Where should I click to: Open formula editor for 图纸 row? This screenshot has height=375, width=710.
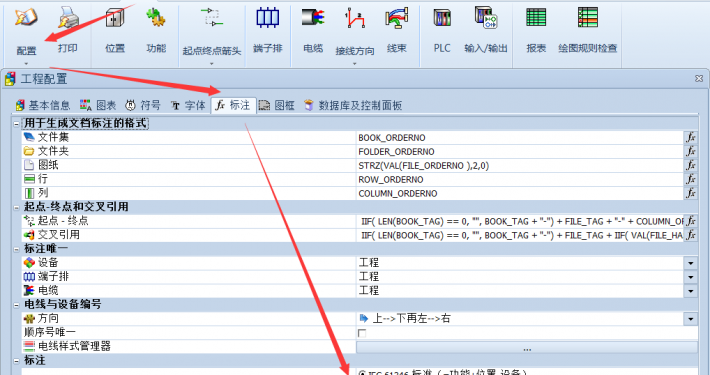point(691,166)
